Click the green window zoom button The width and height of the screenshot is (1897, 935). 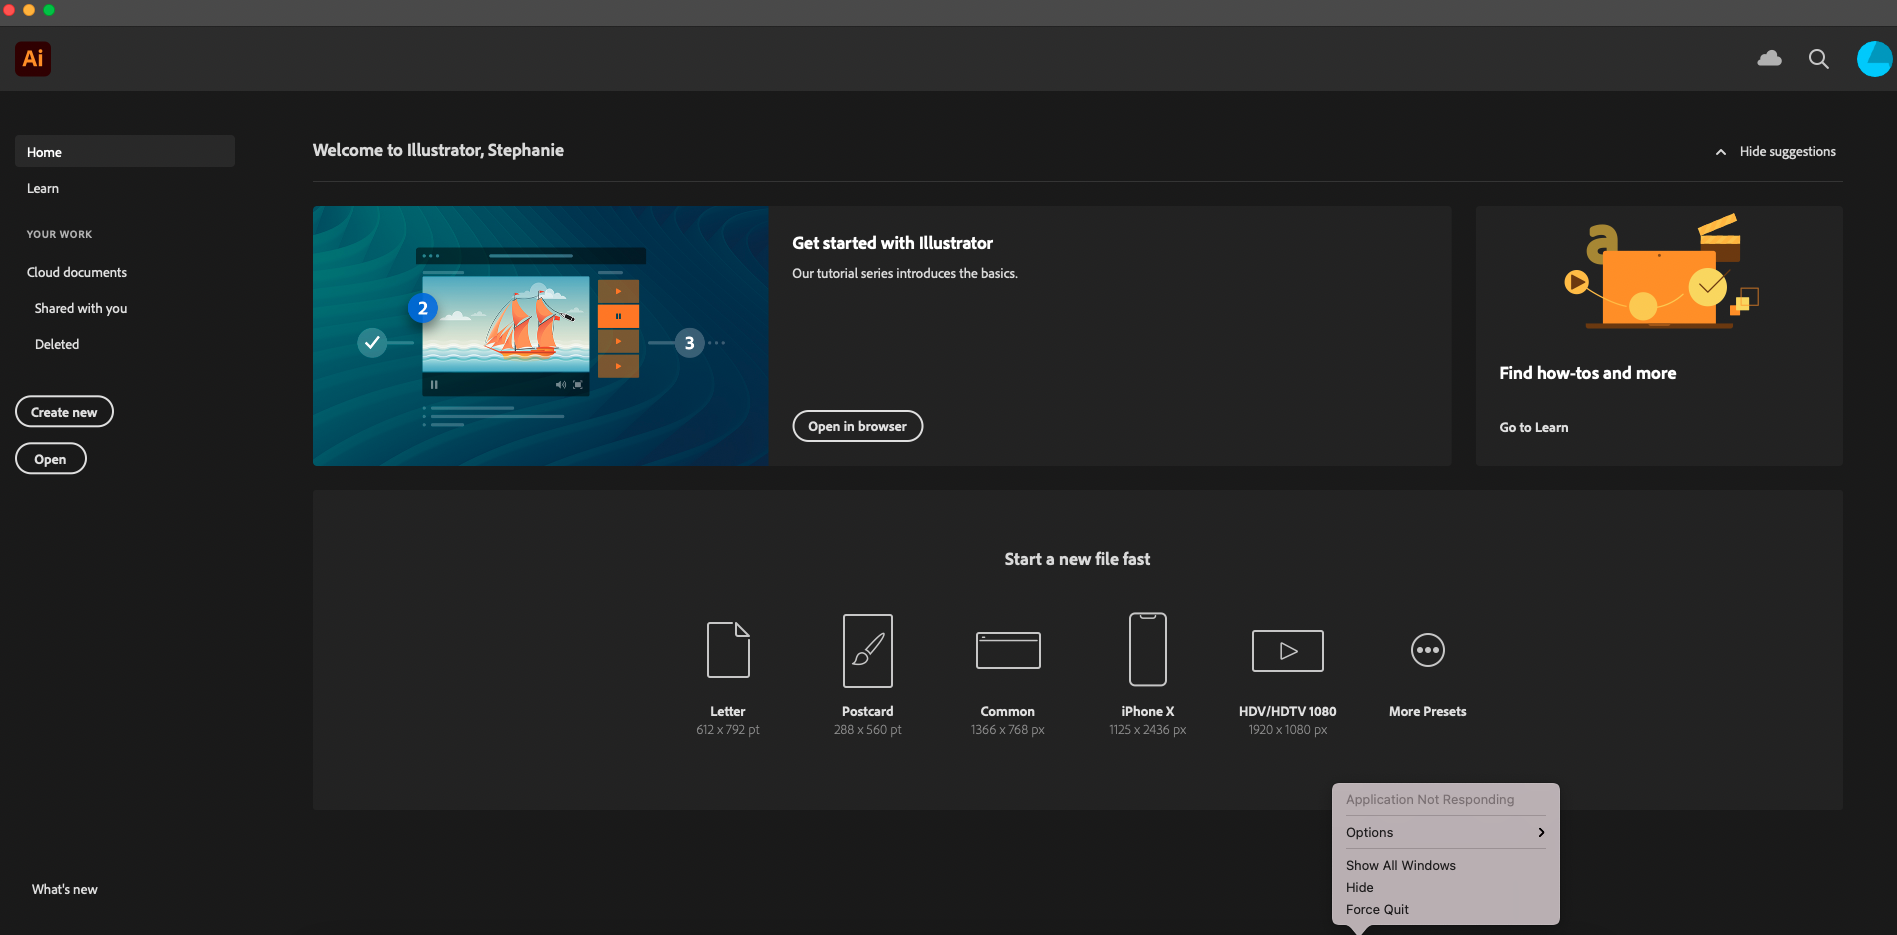pos(49,10)
